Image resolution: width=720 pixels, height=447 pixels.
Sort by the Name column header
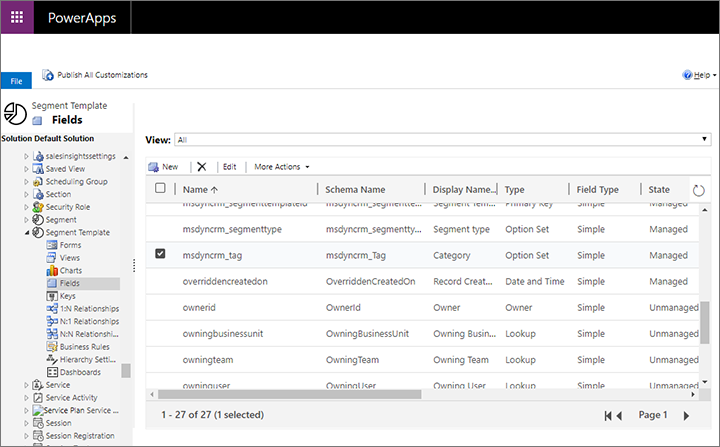point(200,189)
